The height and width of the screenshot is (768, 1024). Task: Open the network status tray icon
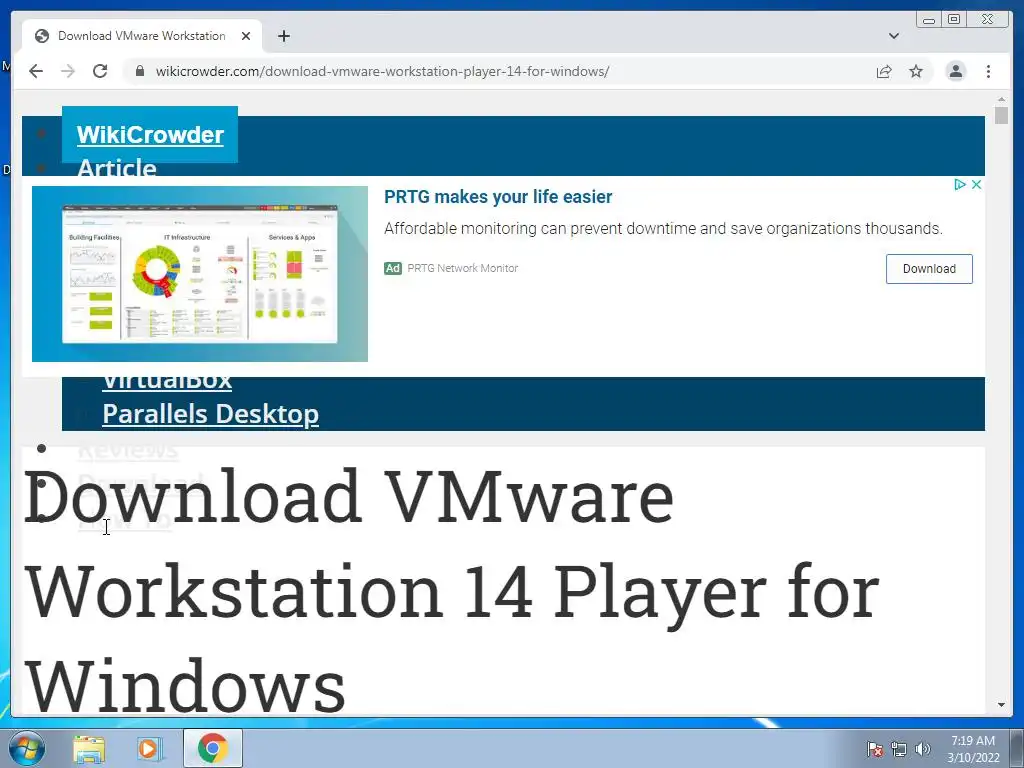(x=899, y=749)
